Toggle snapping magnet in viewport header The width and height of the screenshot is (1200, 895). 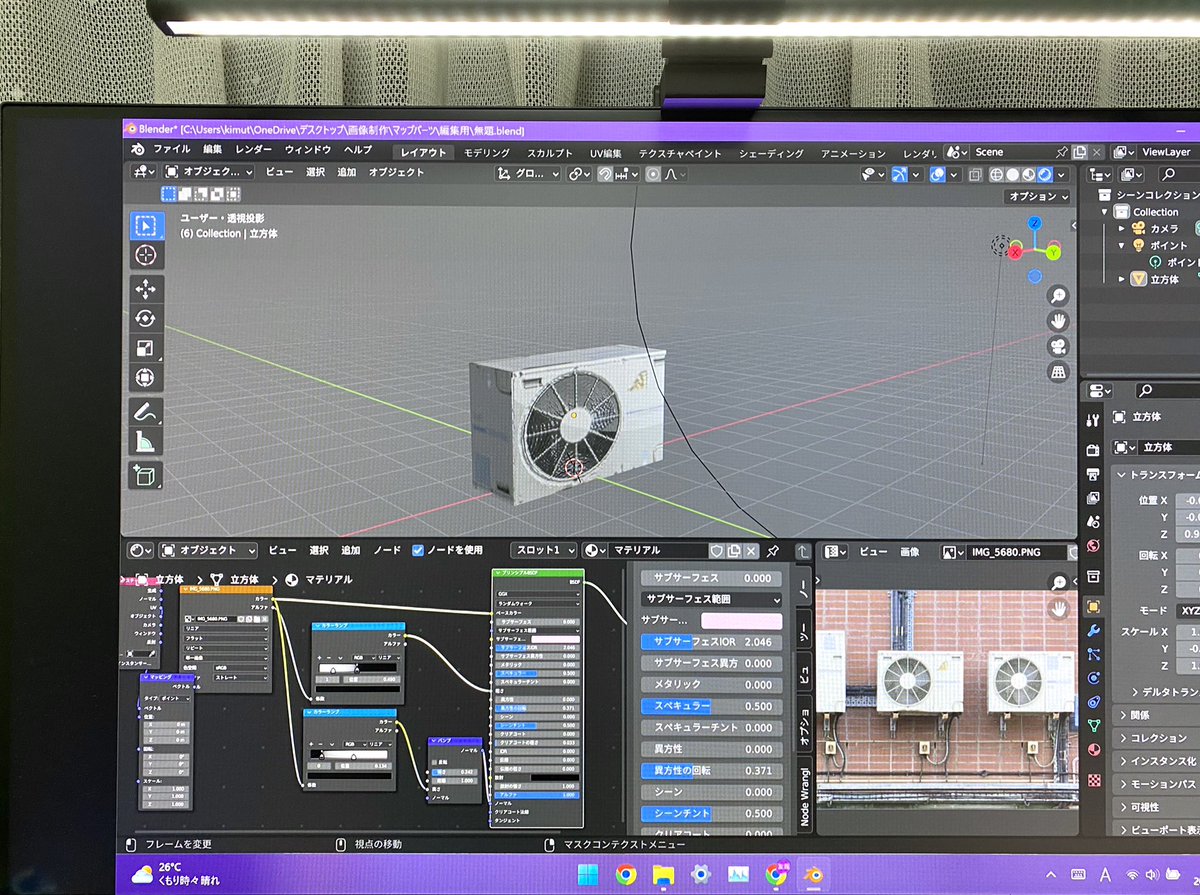[606, 174]
